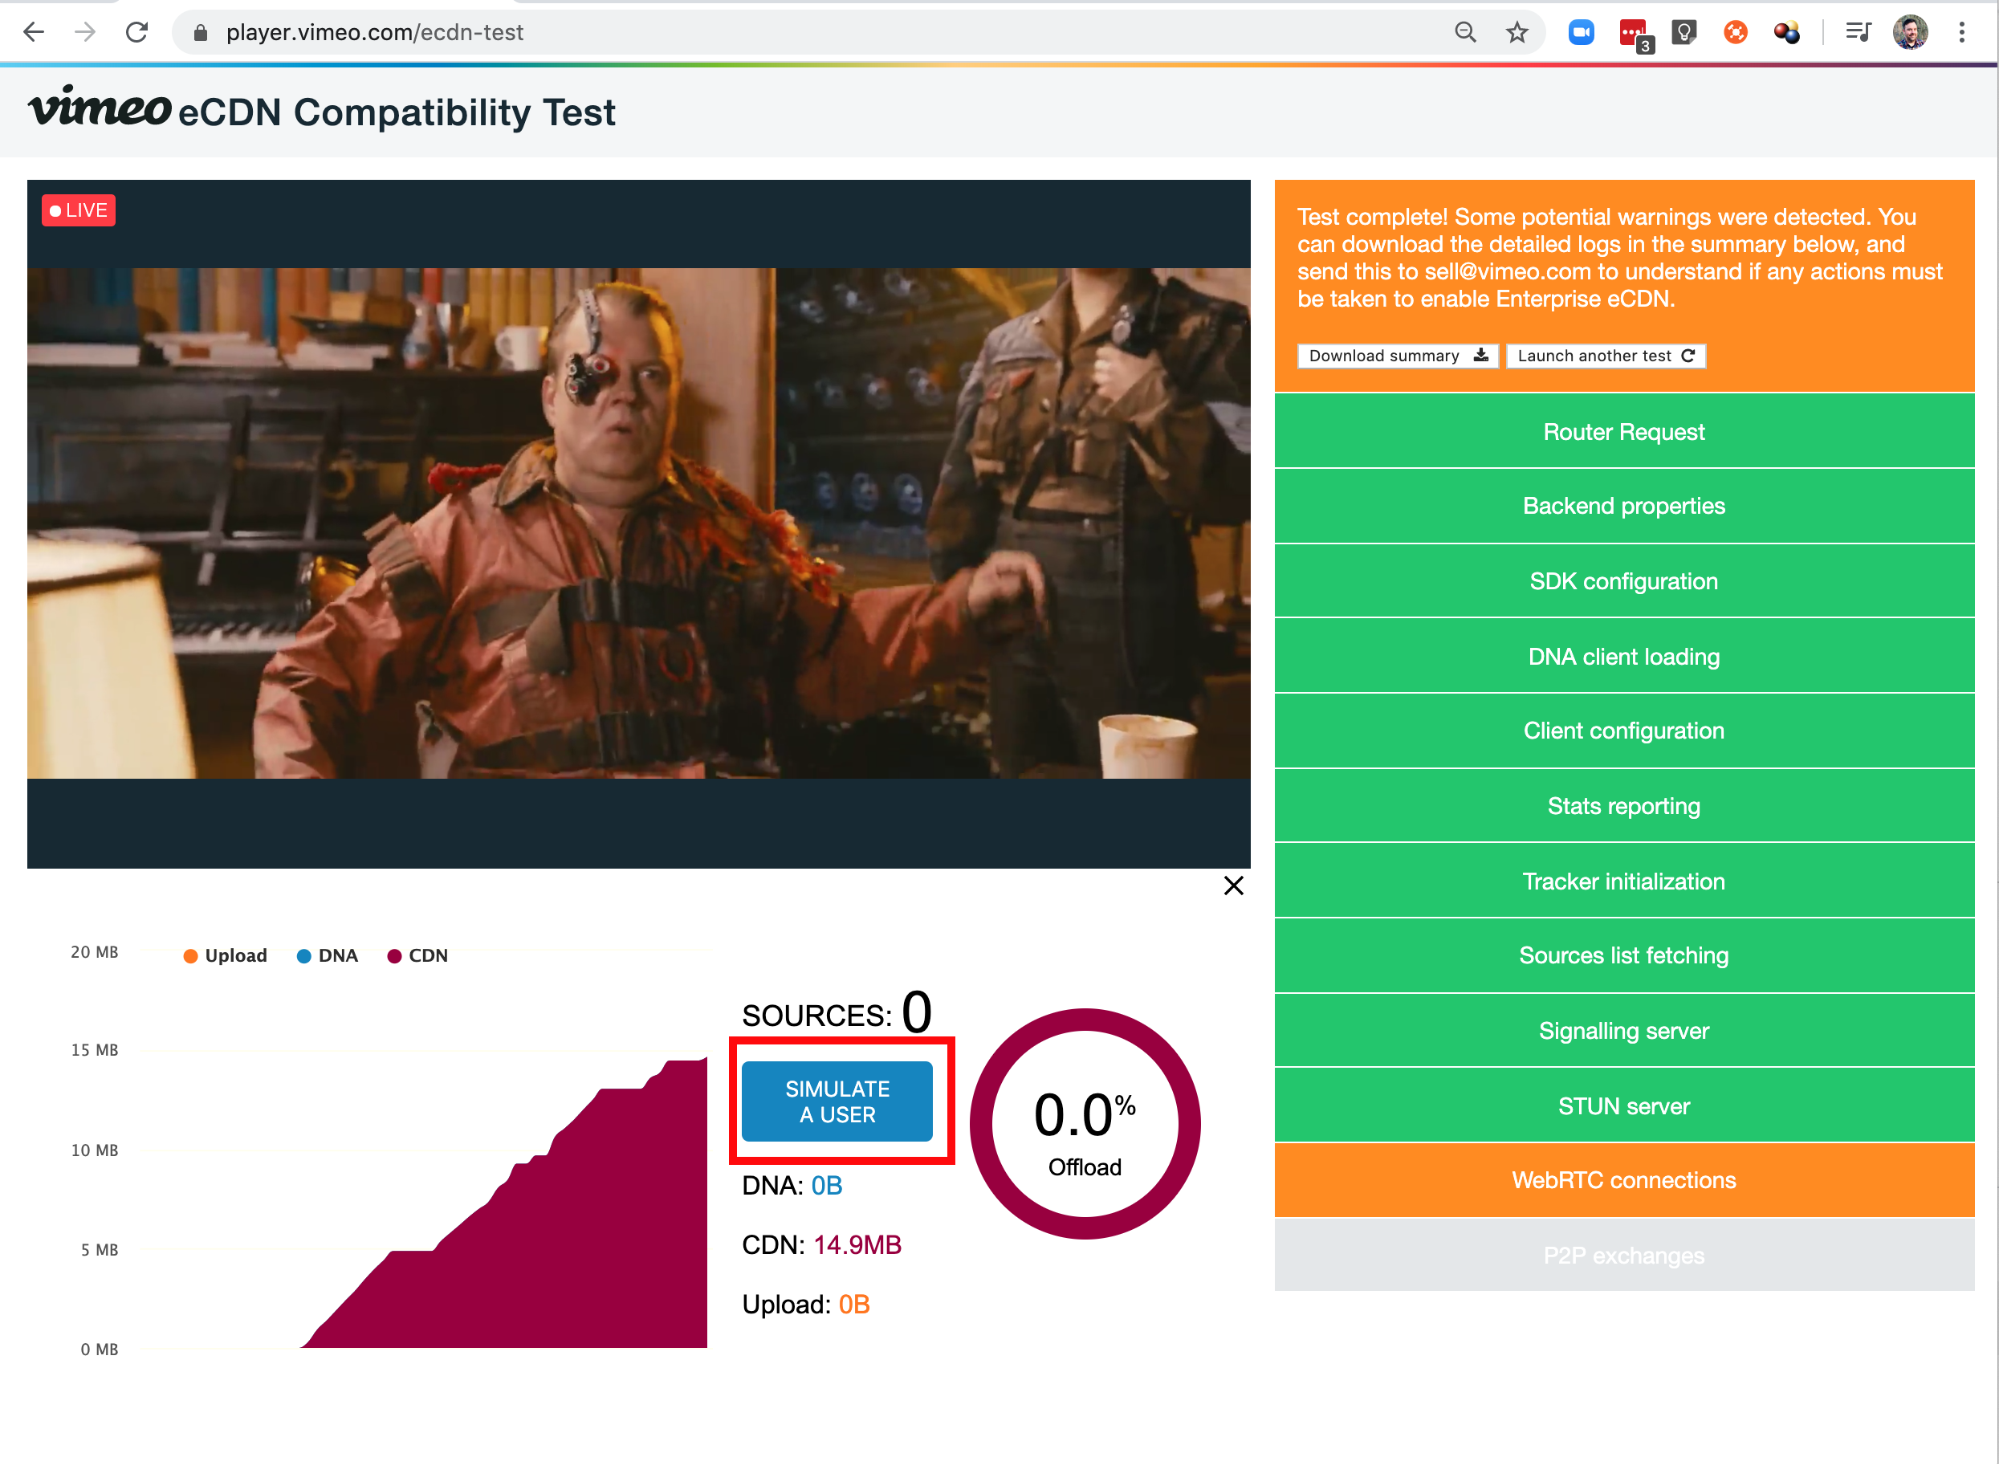
Task: Expand the Stats reporting result
Action: 1624,806
